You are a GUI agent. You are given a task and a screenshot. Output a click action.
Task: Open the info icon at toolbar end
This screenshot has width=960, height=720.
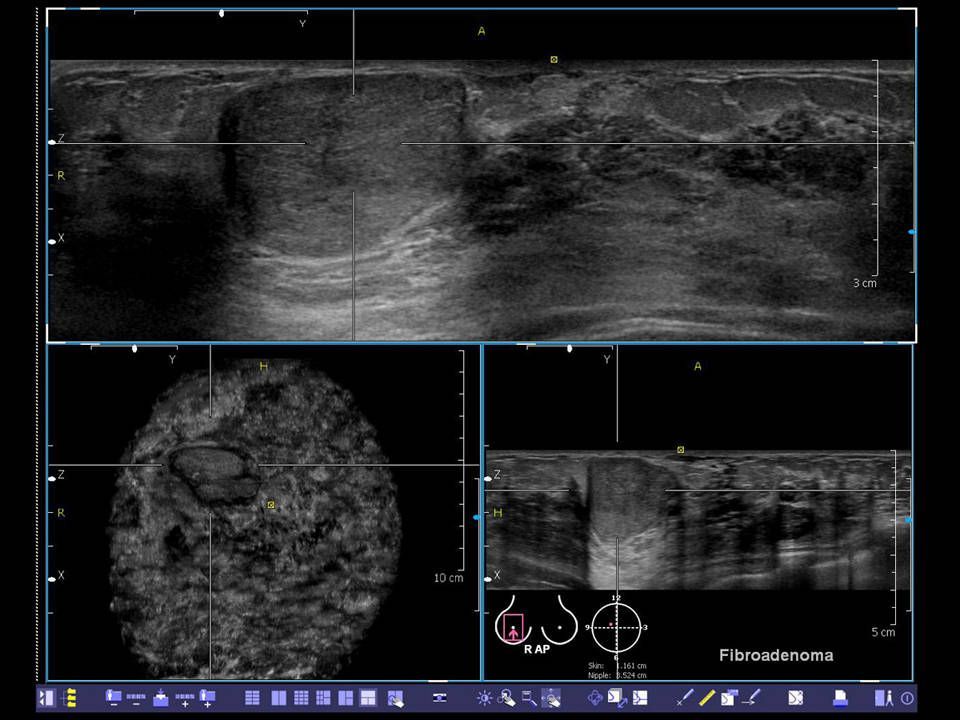[907, 698]
